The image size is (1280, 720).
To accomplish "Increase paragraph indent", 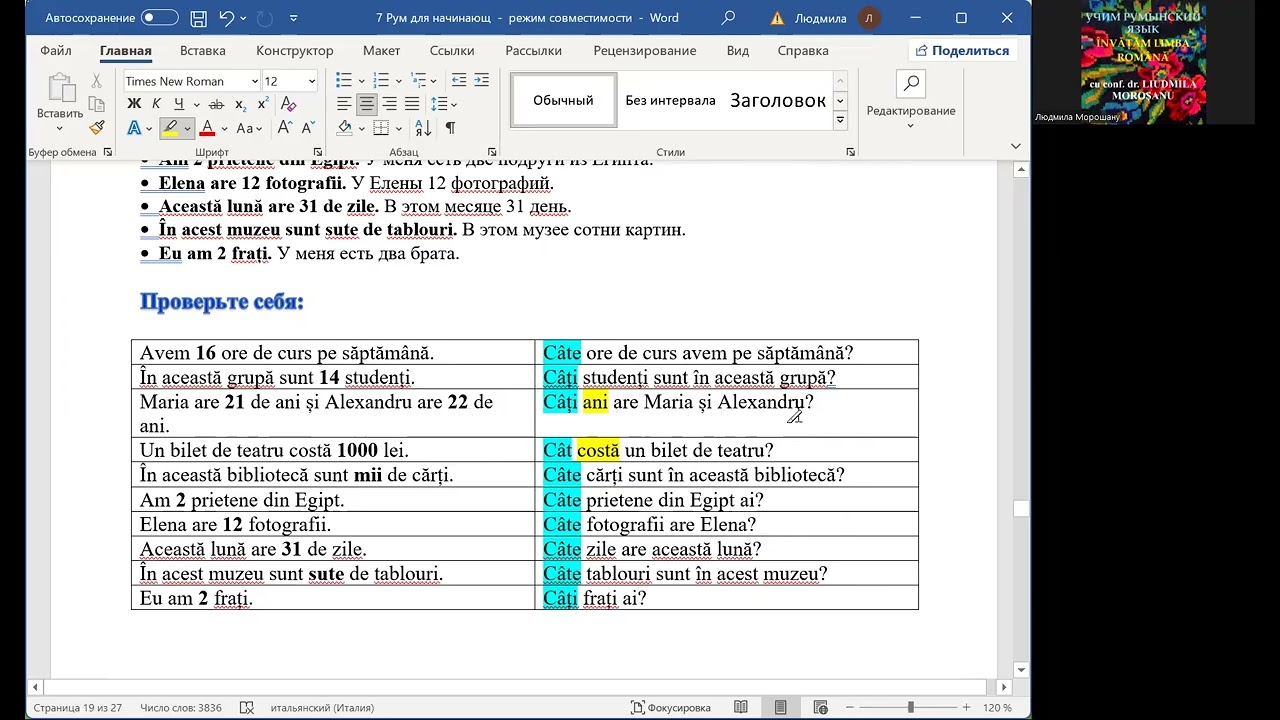I will 481,81.
